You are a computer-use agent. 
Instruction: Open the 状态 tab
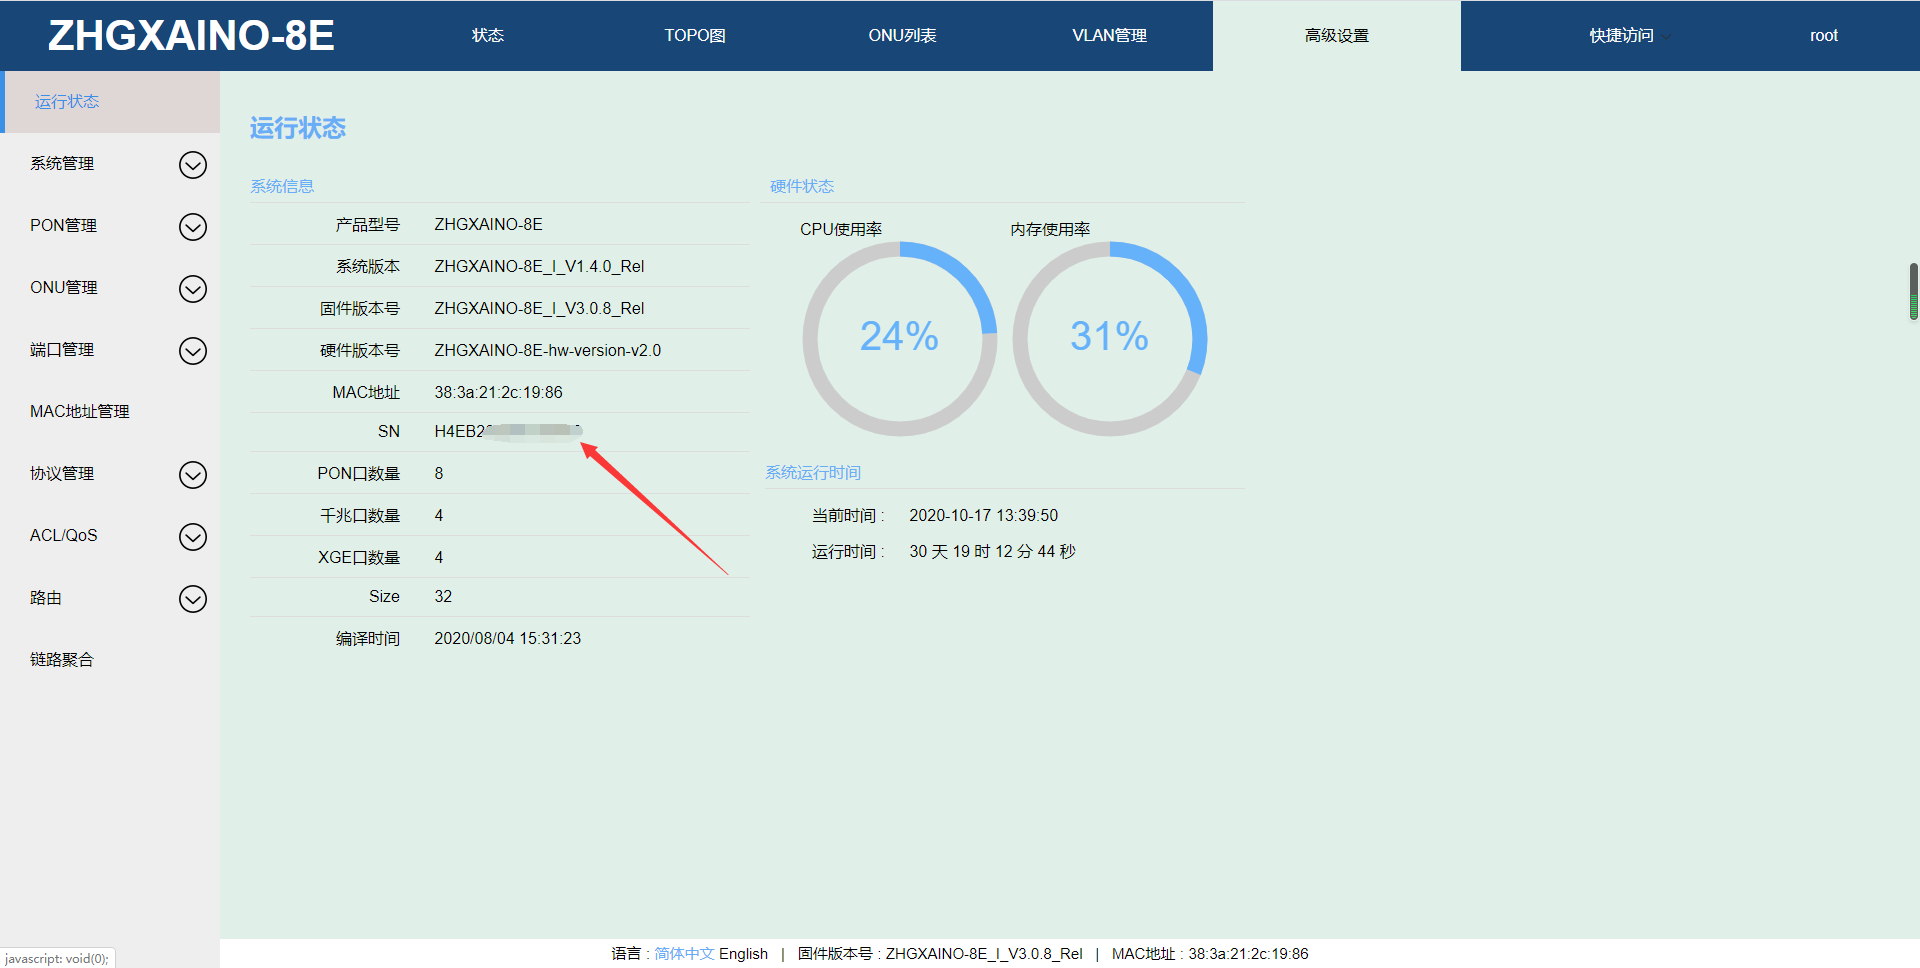487,36
